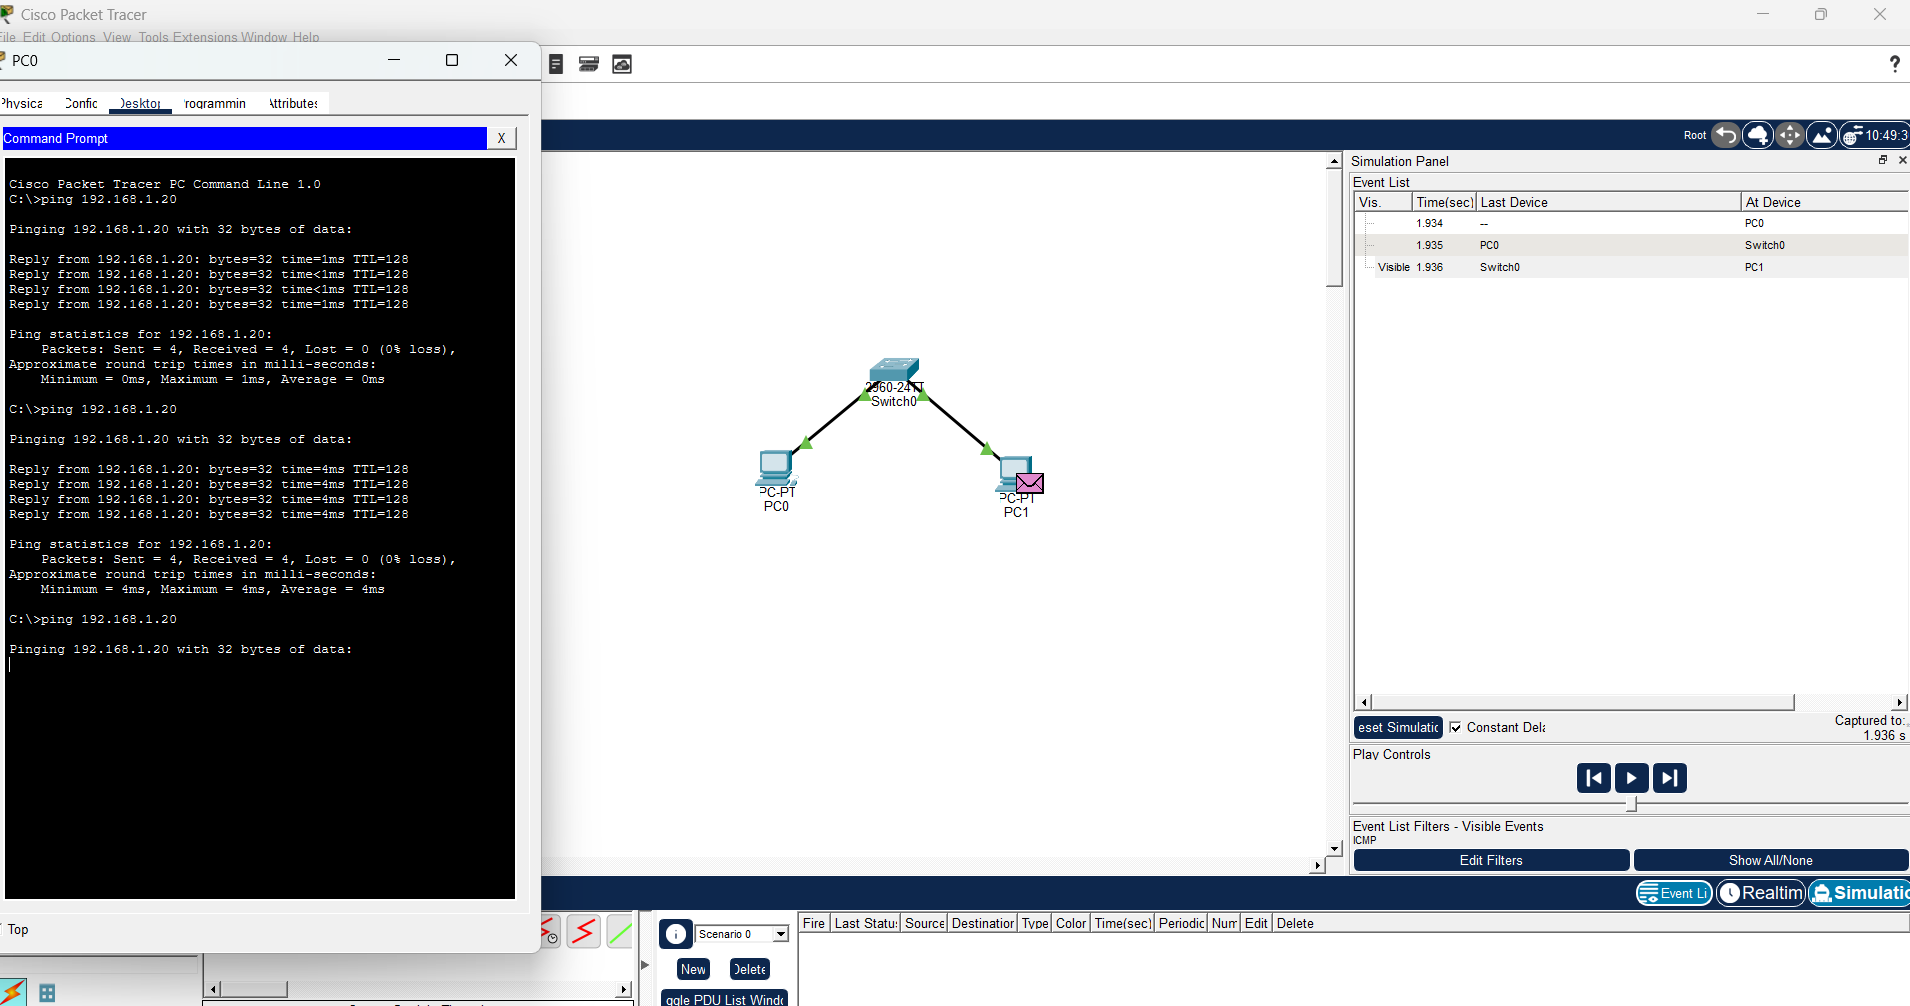The width and height of the screenshot is (1910, 1006).
Task: Click the envelope PDU icon on PC1
Action: [1030, 483]
